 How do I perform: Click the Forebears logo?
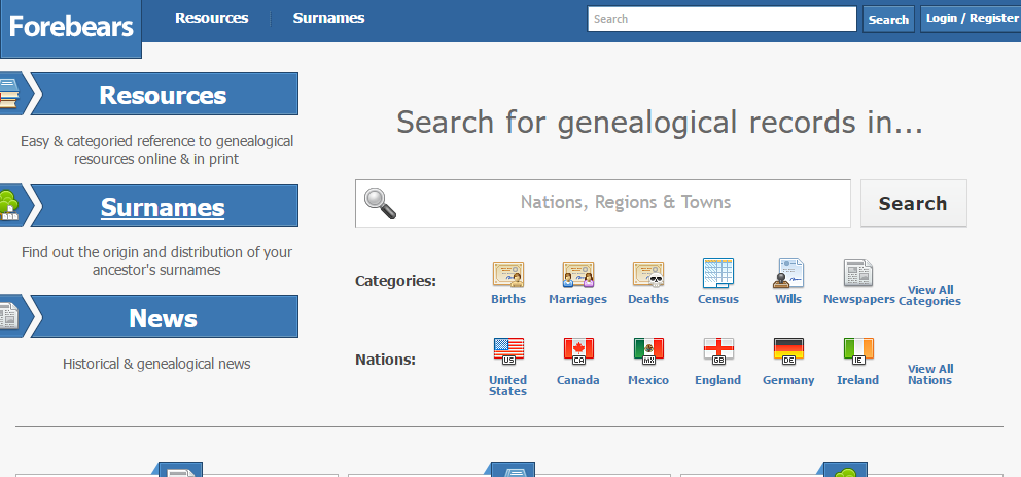coord(71,27)
